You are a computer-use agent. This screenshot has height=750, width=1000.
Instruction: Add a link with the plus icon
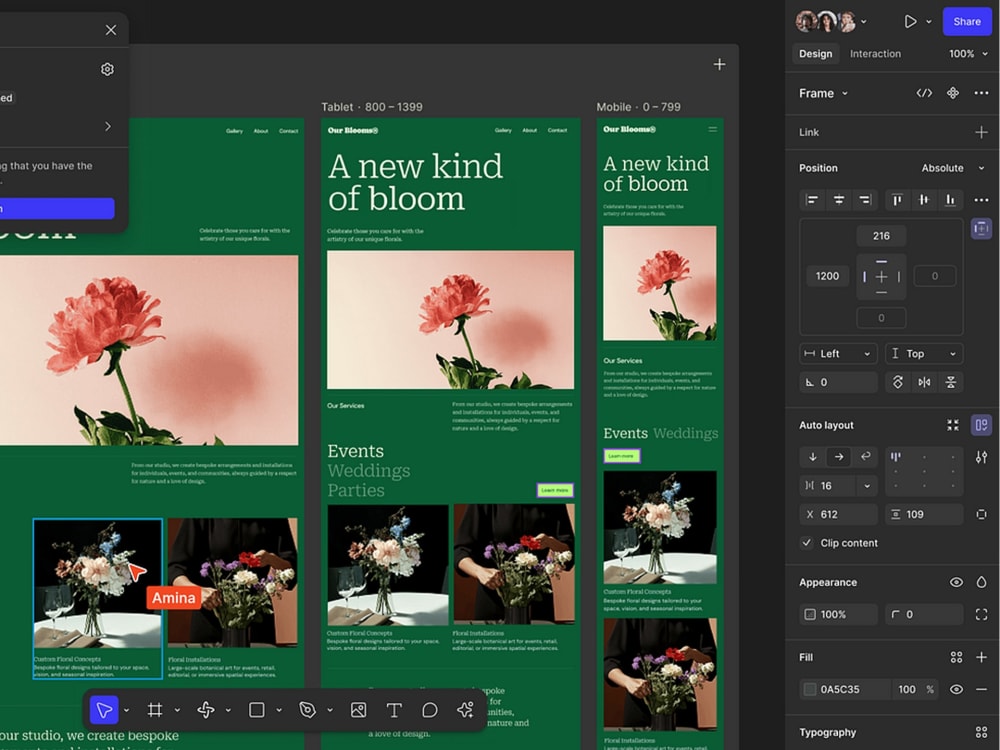tap(982, 132)
